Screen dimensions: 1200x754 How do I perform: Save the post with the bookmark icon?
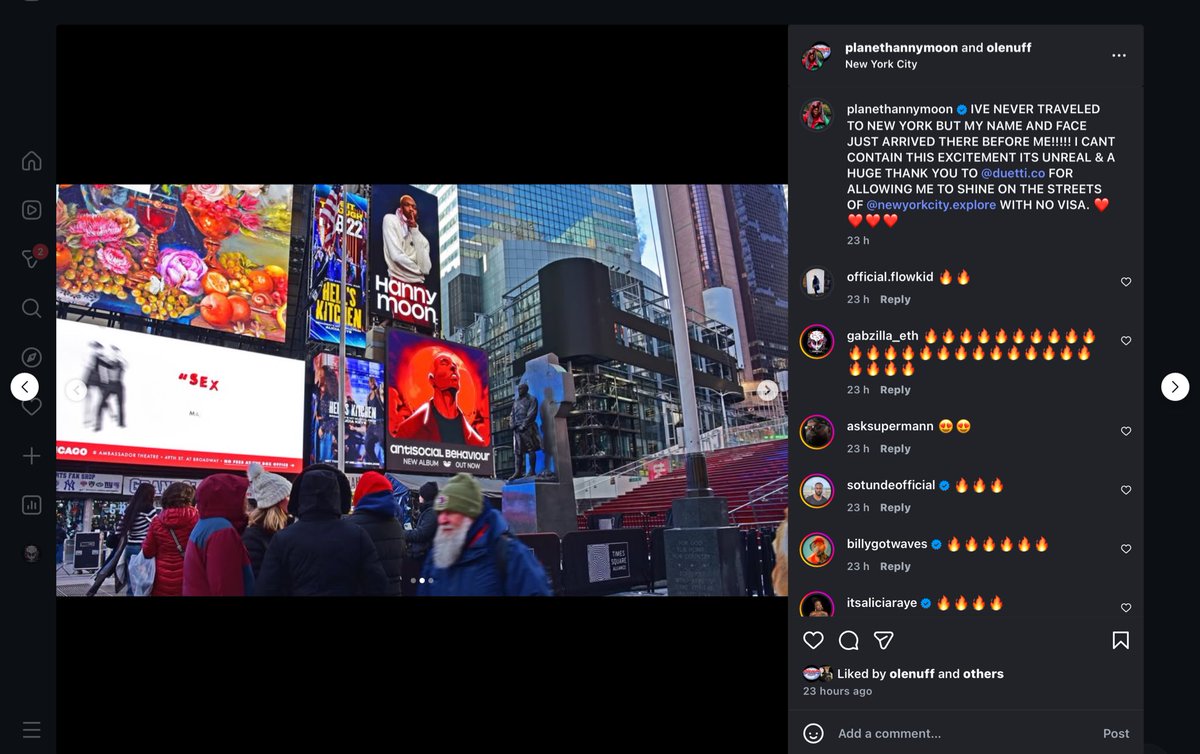pos(1121,640)
